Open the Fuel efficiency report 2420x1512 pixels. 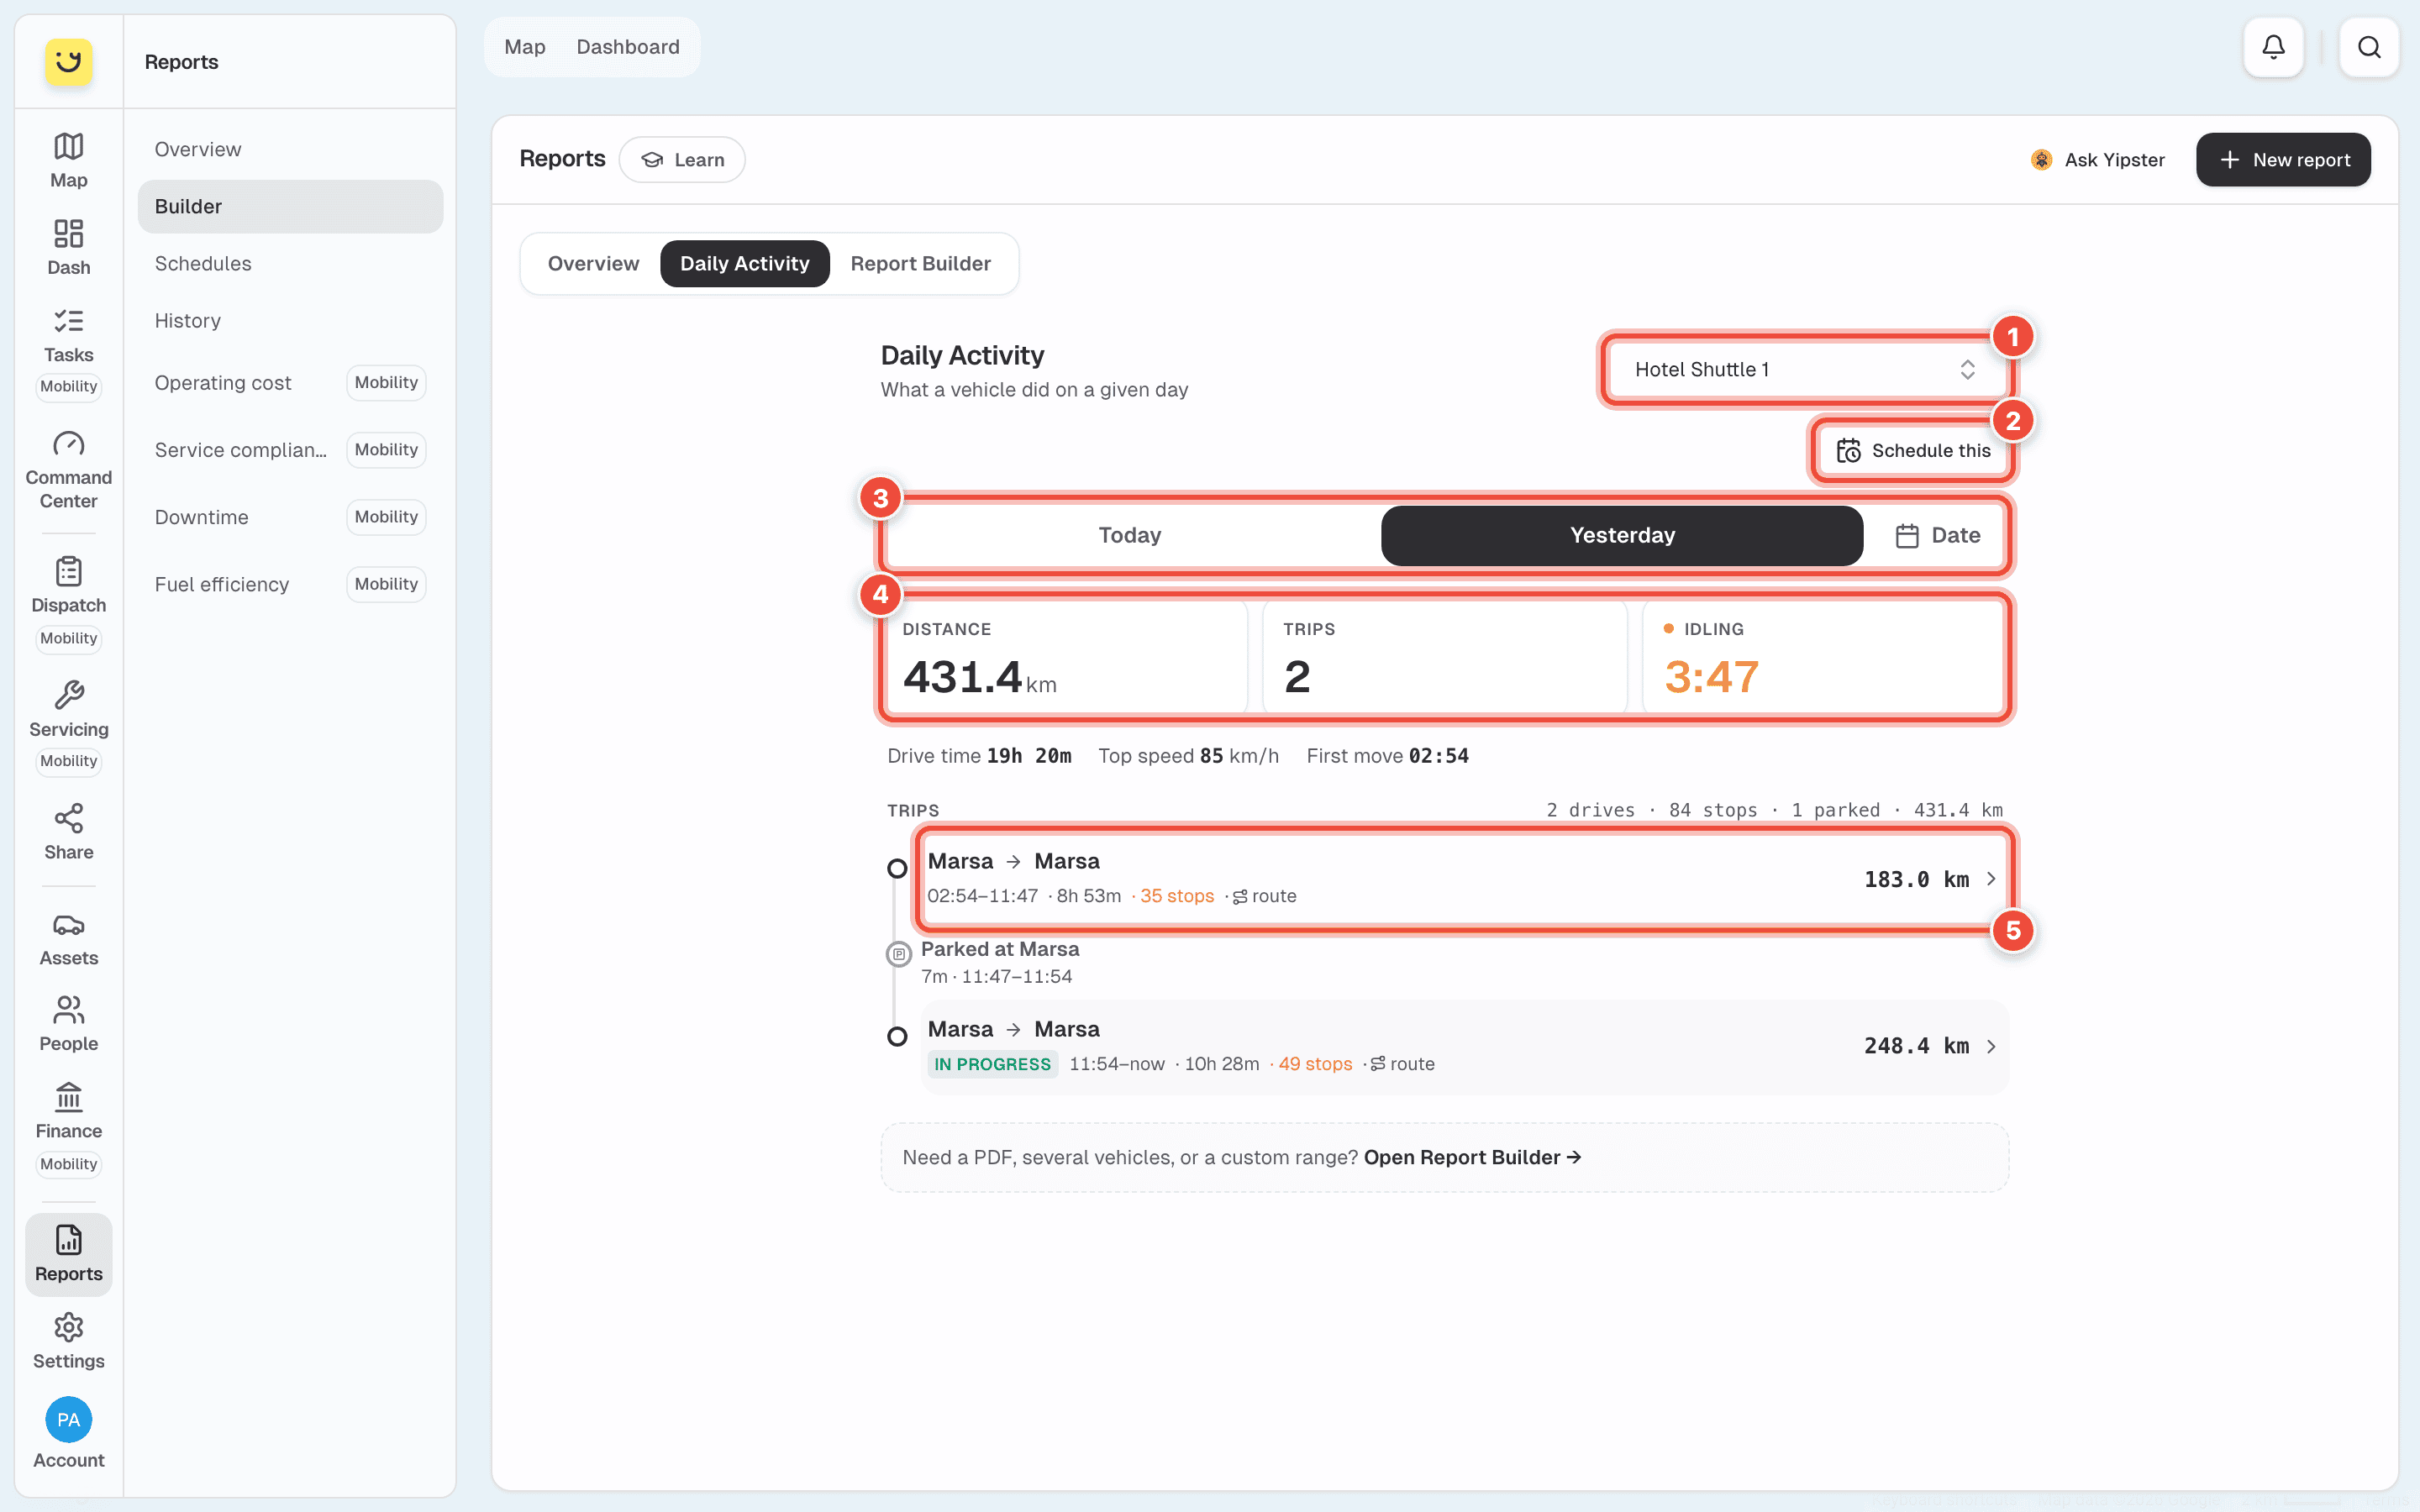(x=290, y=583)
